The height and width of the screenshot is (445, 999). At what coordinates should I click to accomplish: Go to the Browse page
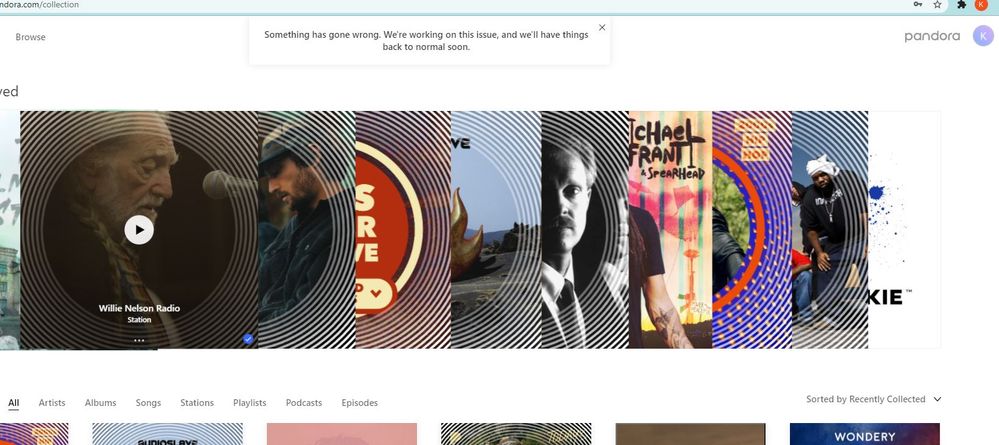pos(30,37)
